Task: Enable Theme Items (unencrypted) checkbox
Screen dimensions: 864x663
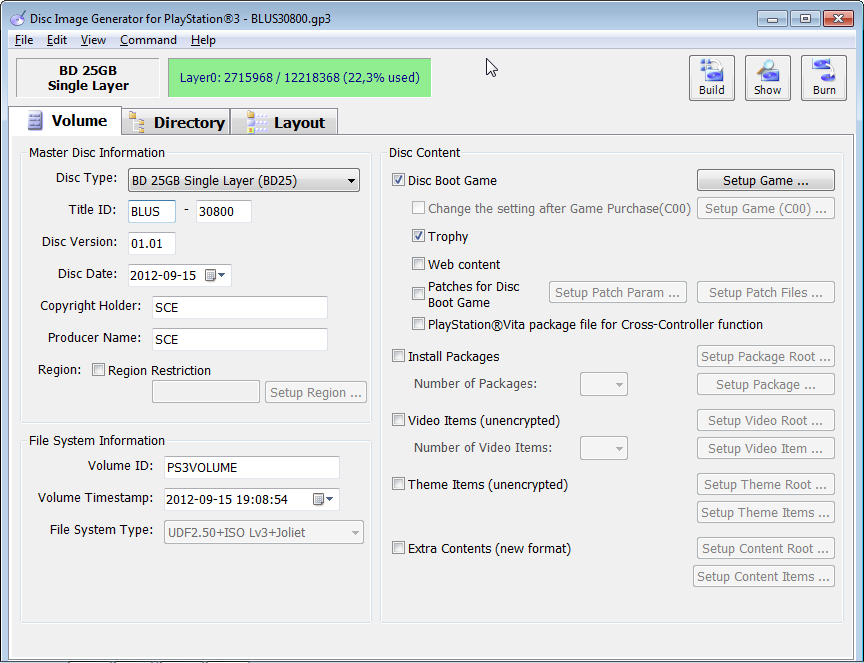Action: pyautogui.click(x=398, y=483)
